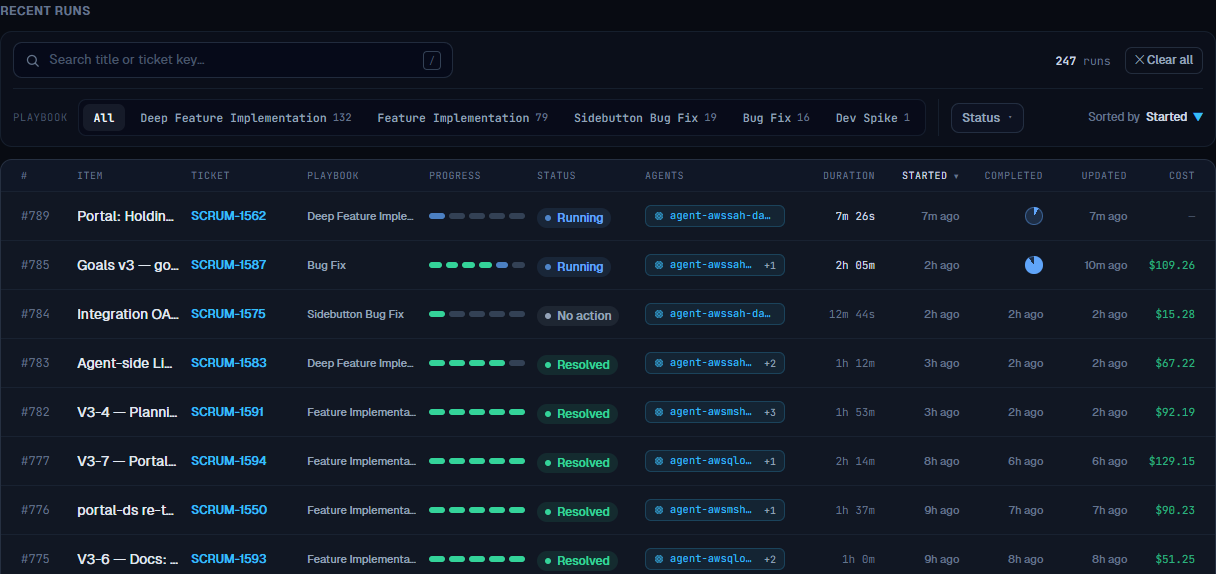
Task: Open ticket SCRUM-1550
Action: pos(228,510)
